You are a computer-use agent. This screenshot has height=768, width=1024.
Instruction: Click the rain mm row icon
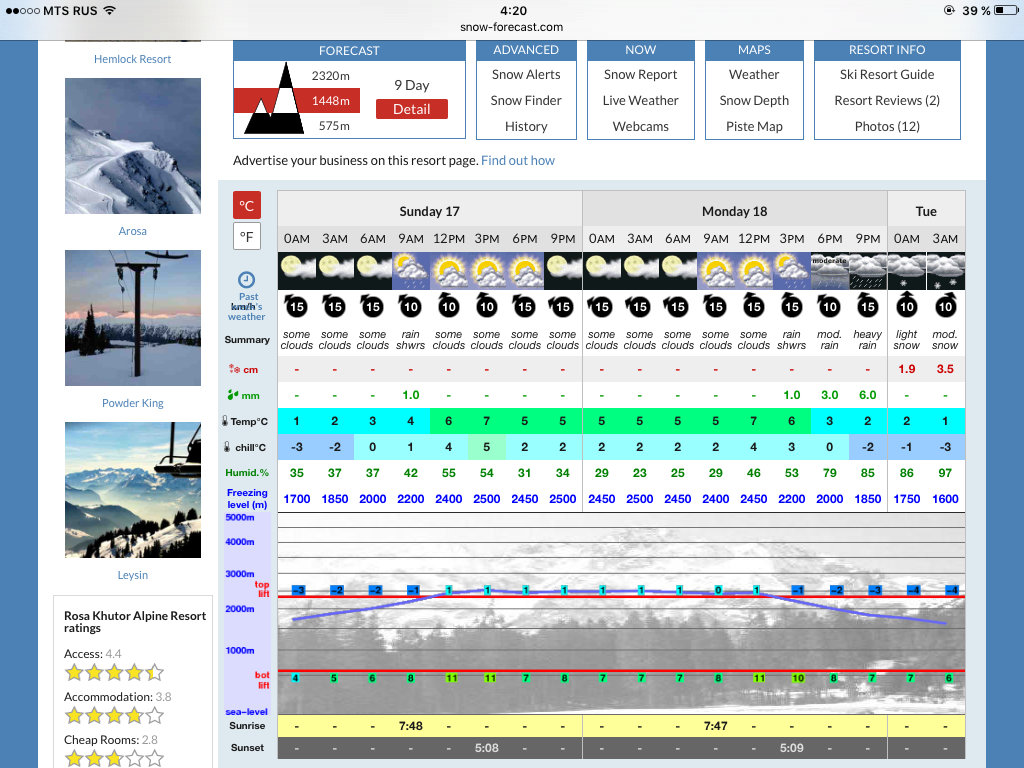[x=232, y=394]
